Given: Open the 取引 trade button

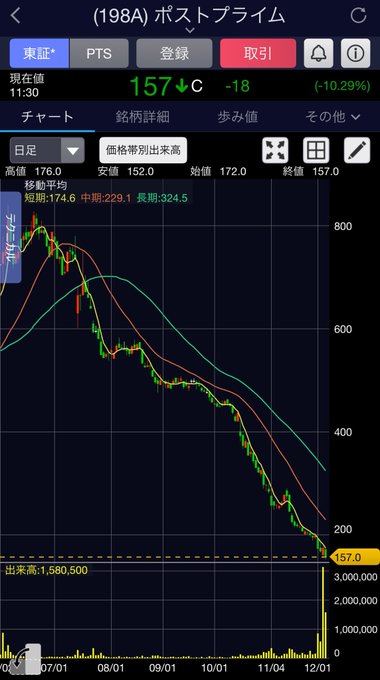Looking at the screenshot, I should [258, 53].
